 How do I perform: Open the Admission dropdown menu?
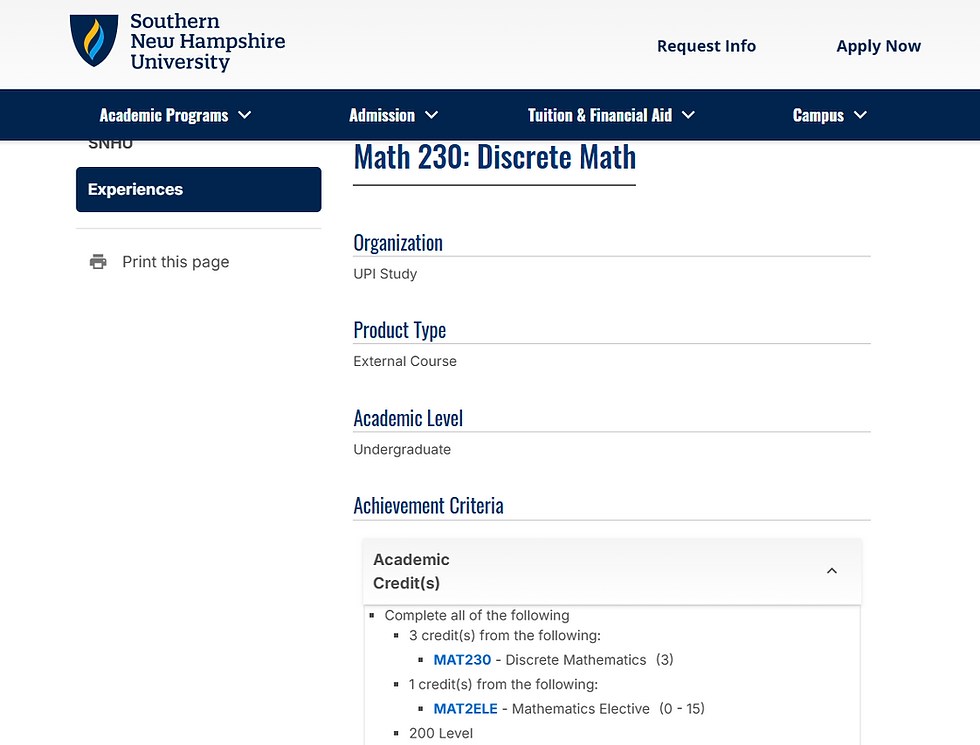point(383,115)
